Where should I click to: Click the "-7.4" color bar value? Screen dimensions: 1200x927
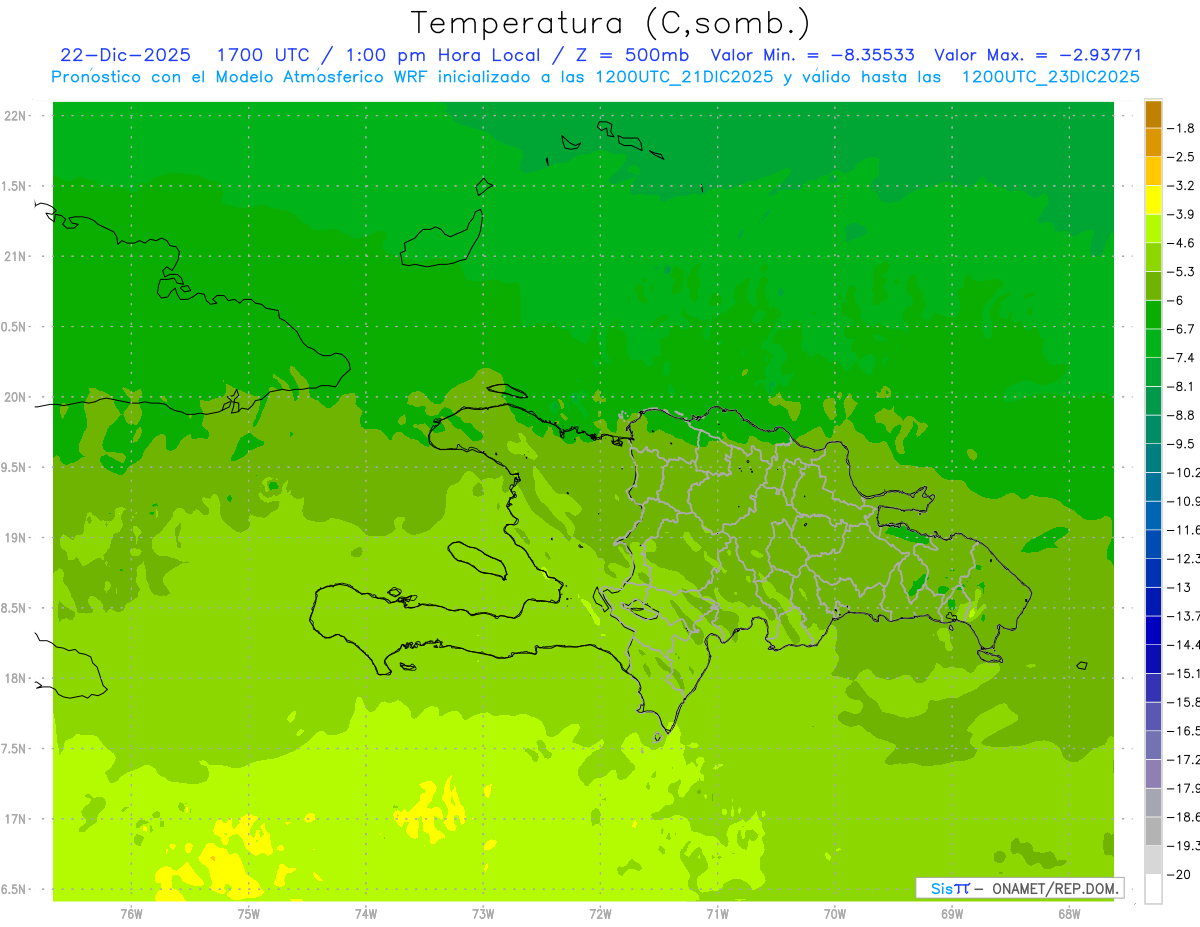(x=1181, y=358)
